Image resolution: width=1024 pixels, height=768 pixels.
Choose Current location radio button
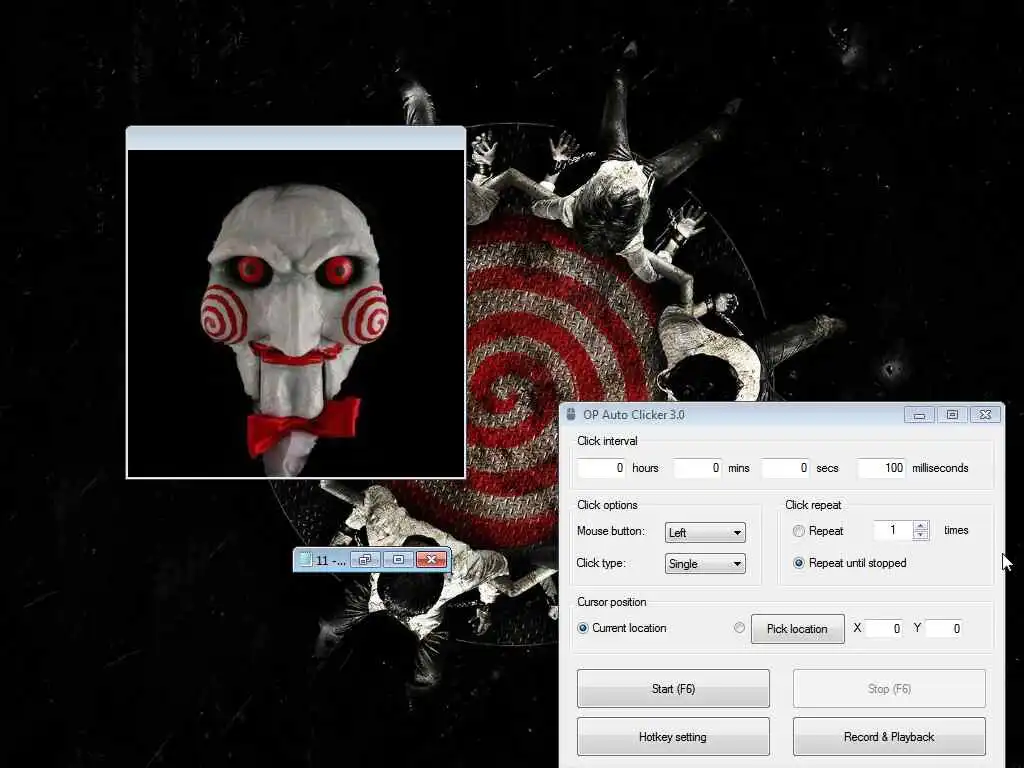click(583, 628)
